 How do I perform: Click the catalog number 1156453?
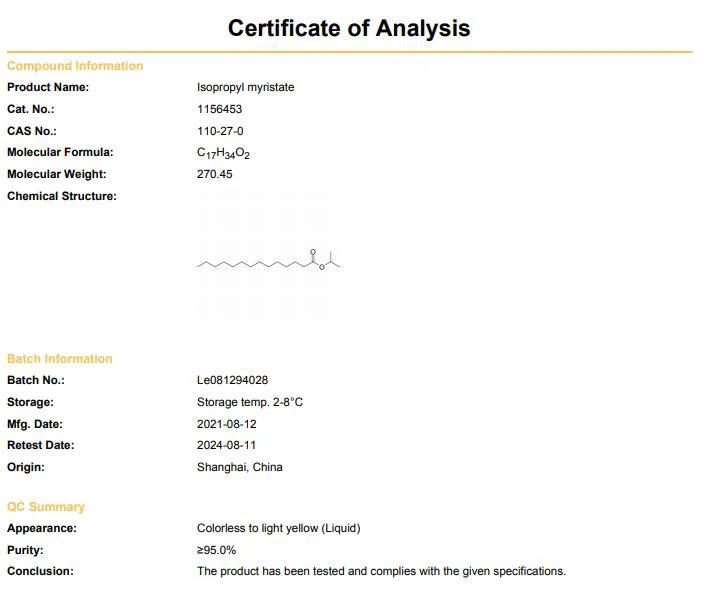219,109
